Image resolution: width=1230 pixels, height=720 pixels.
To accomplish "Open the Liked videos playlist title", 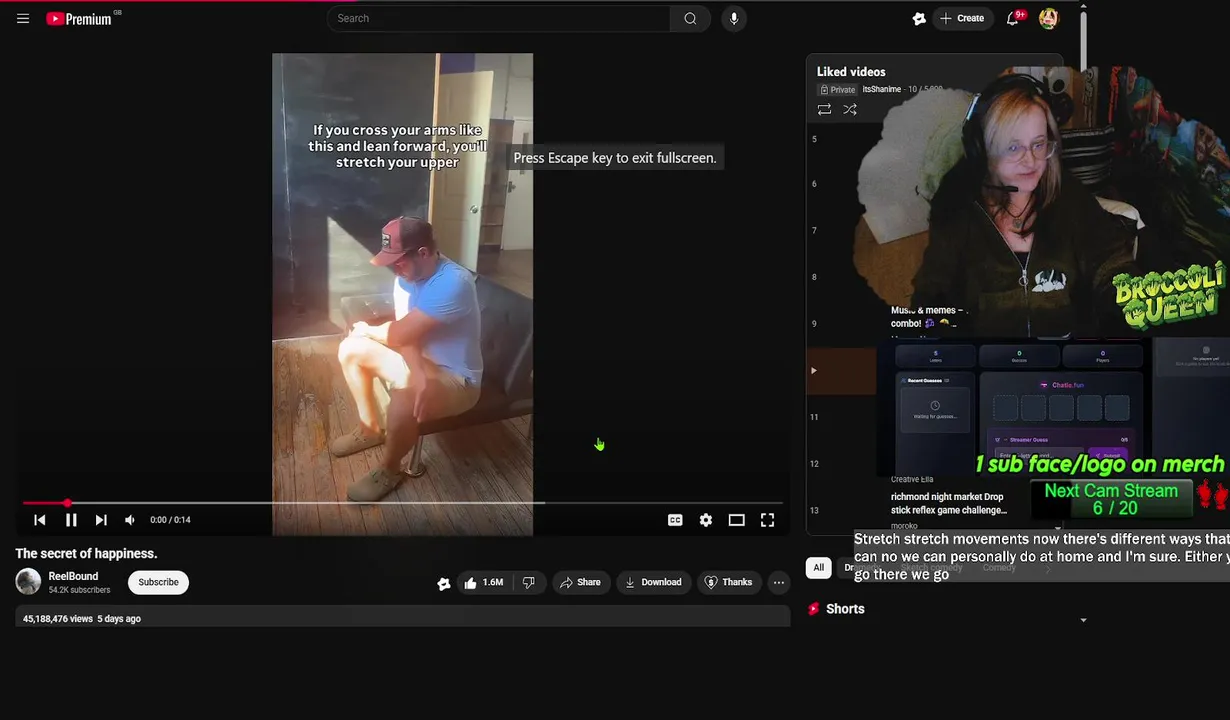I will pyautogui.click(x=851, y=72).
